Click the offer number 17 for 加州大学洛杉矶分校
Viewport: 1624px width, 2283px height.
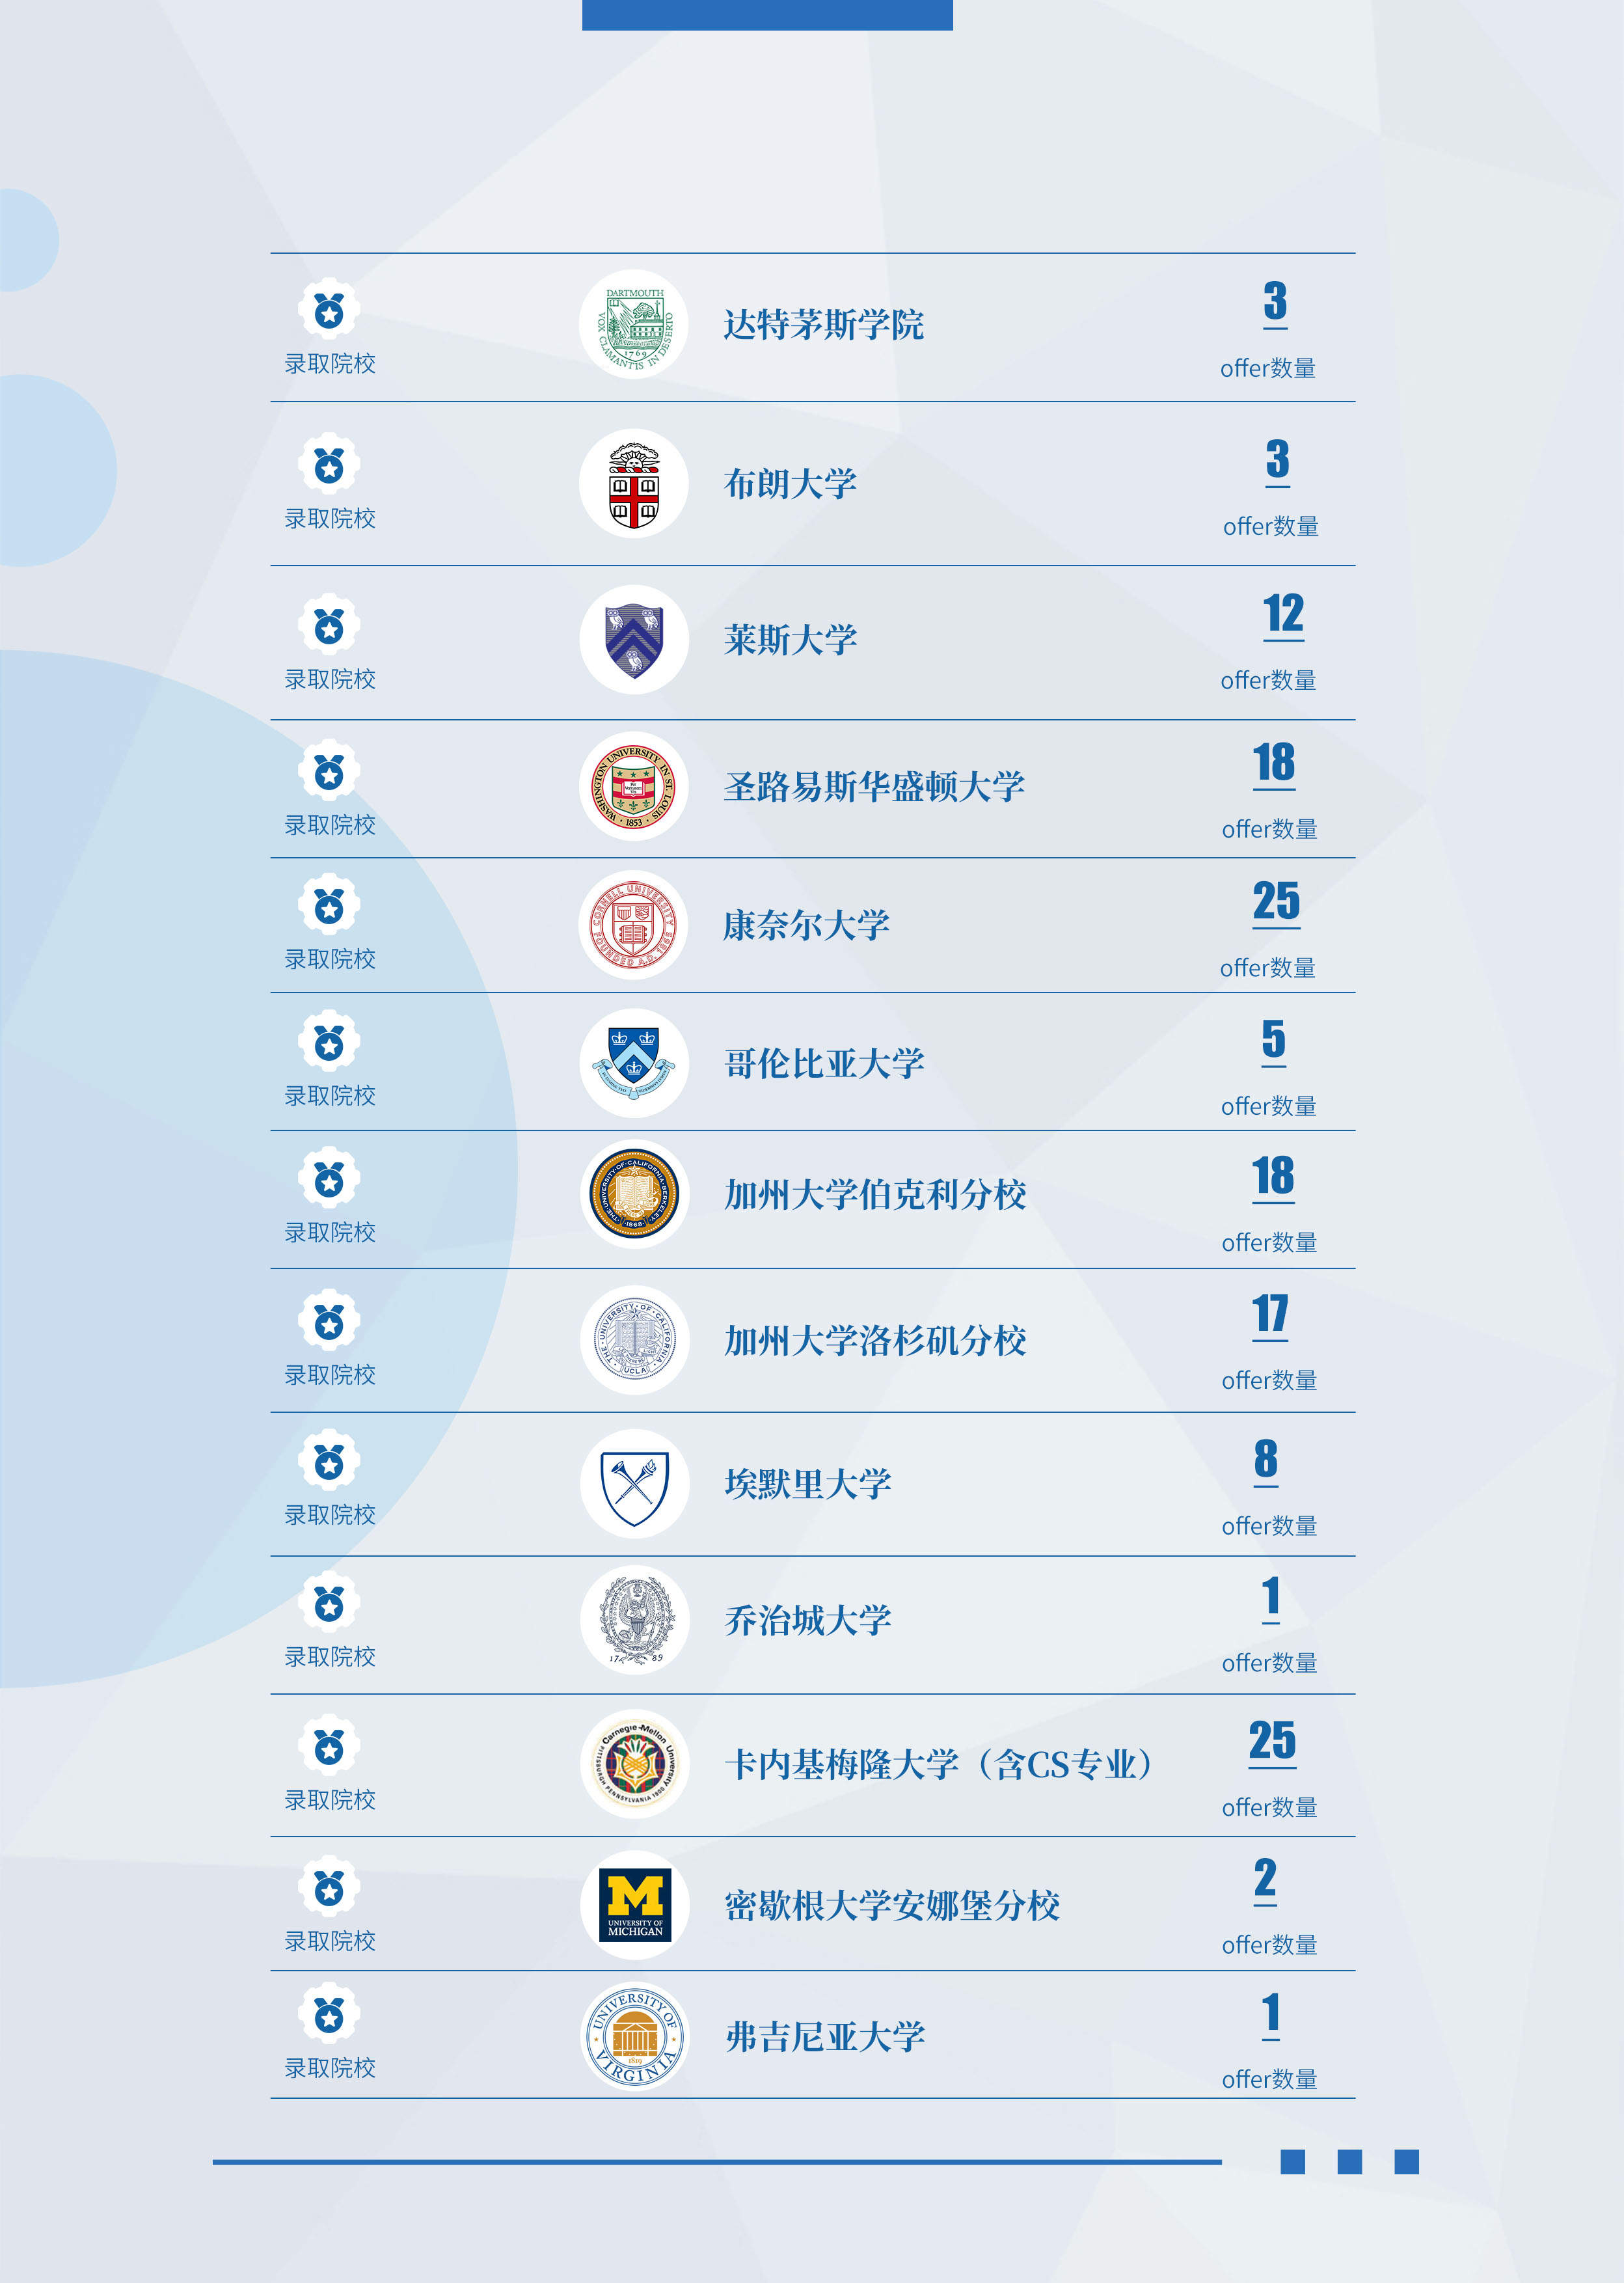[1270, 1314]
